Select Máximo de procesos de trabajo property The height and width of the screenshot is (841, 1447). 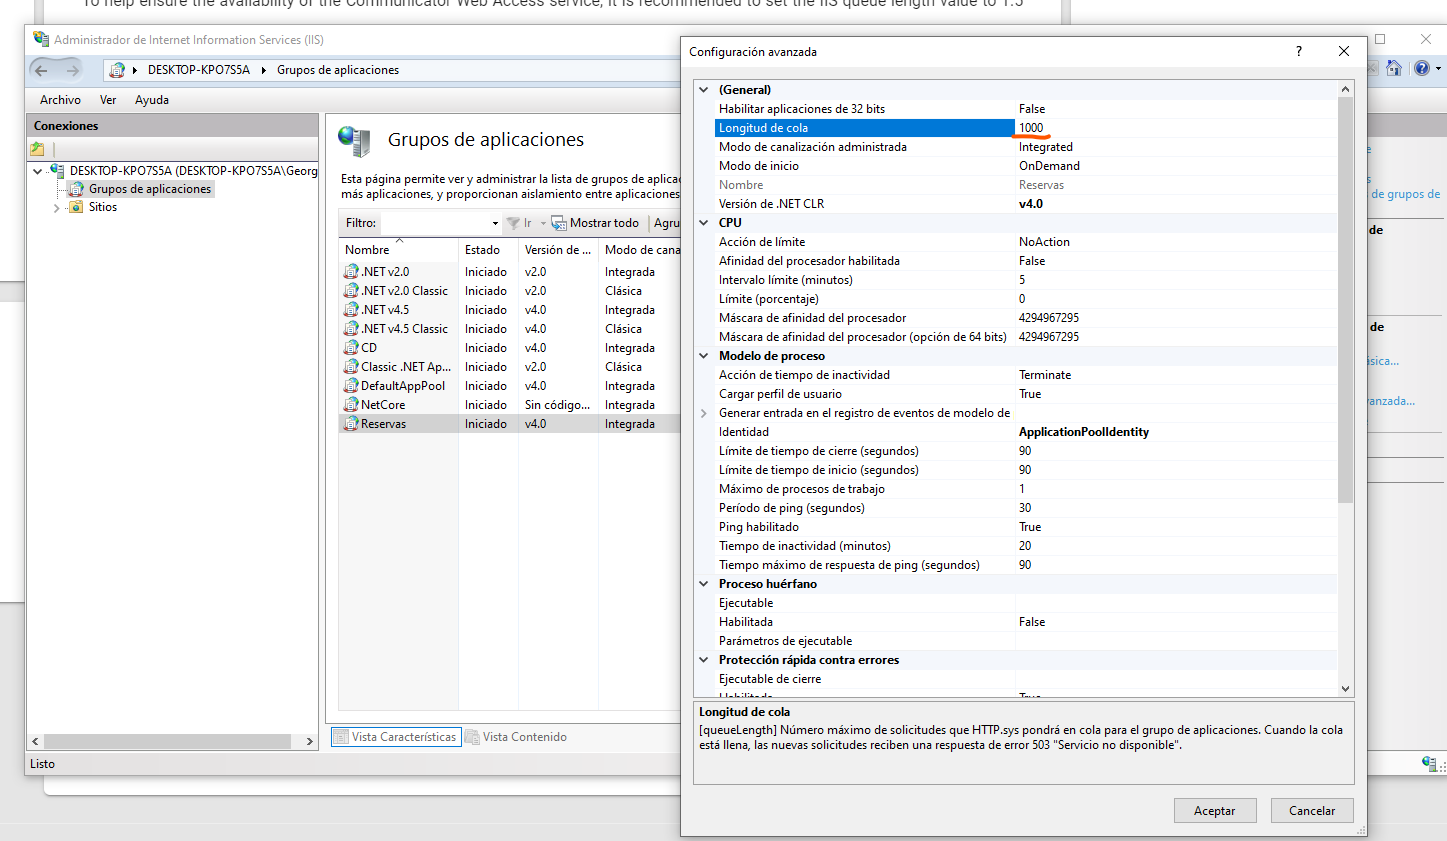click(x=1025, y=489)
